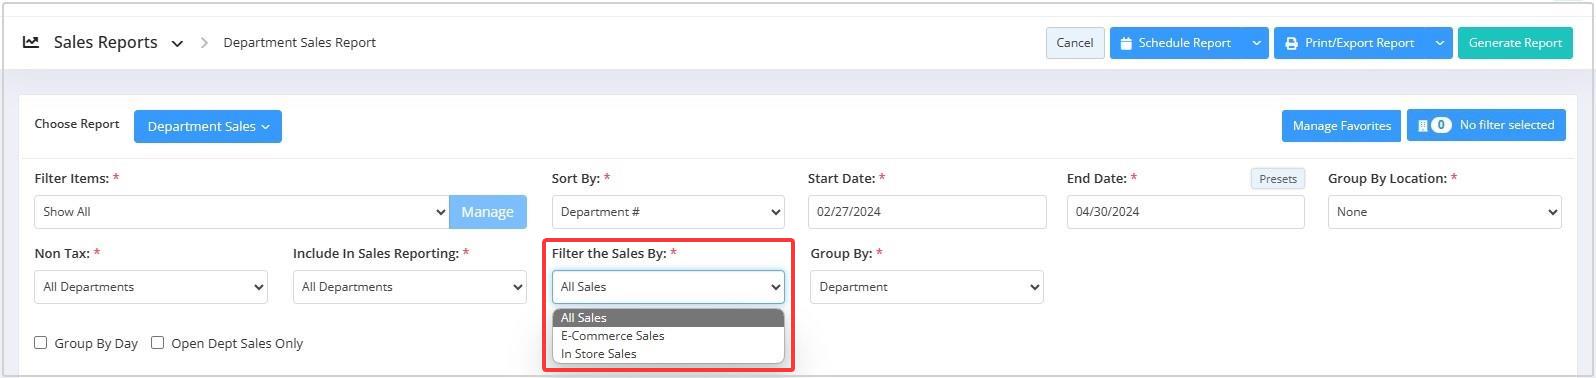Open the Schedule Report dropdown arrow
The image size is (1596, 378).
point(1256,43)
